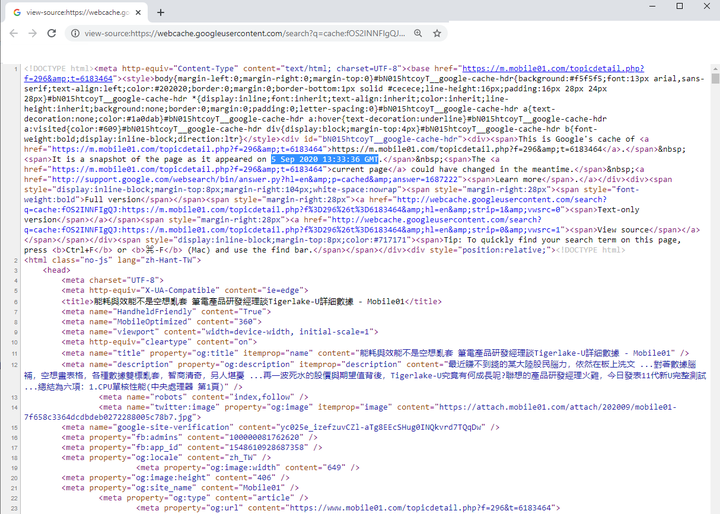The height and width of the screenshot is (514, 720).
Task: Go forward with the forward arrow
Action: click(32, 34)
